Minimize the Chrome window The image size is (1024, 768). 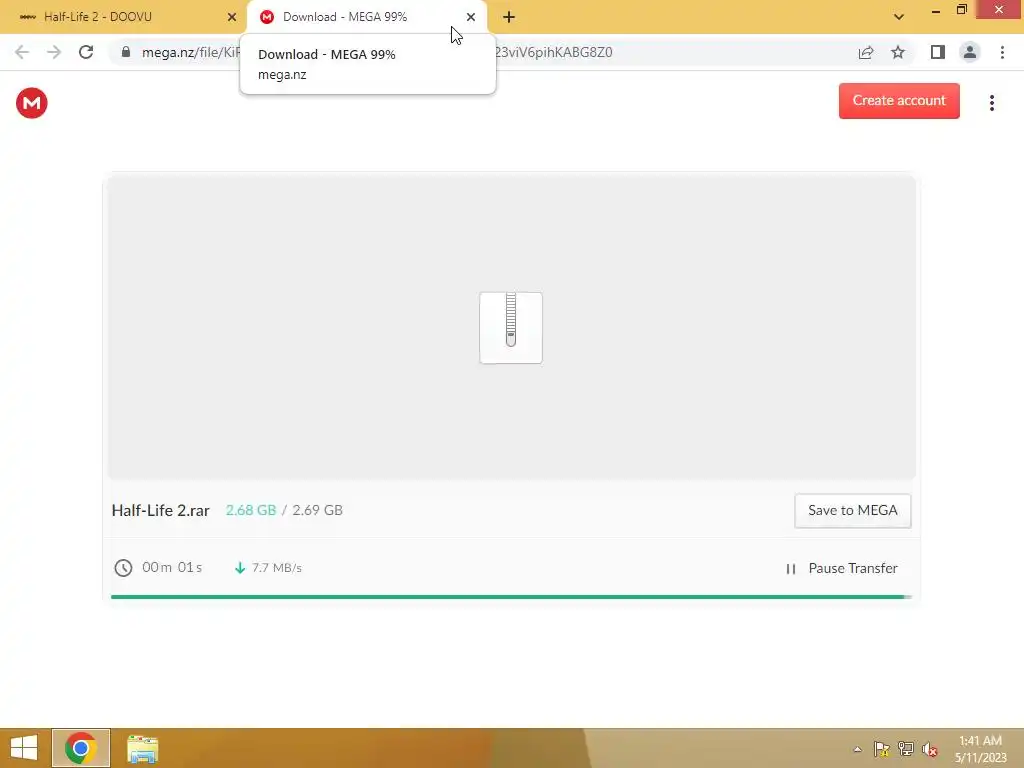935,10
